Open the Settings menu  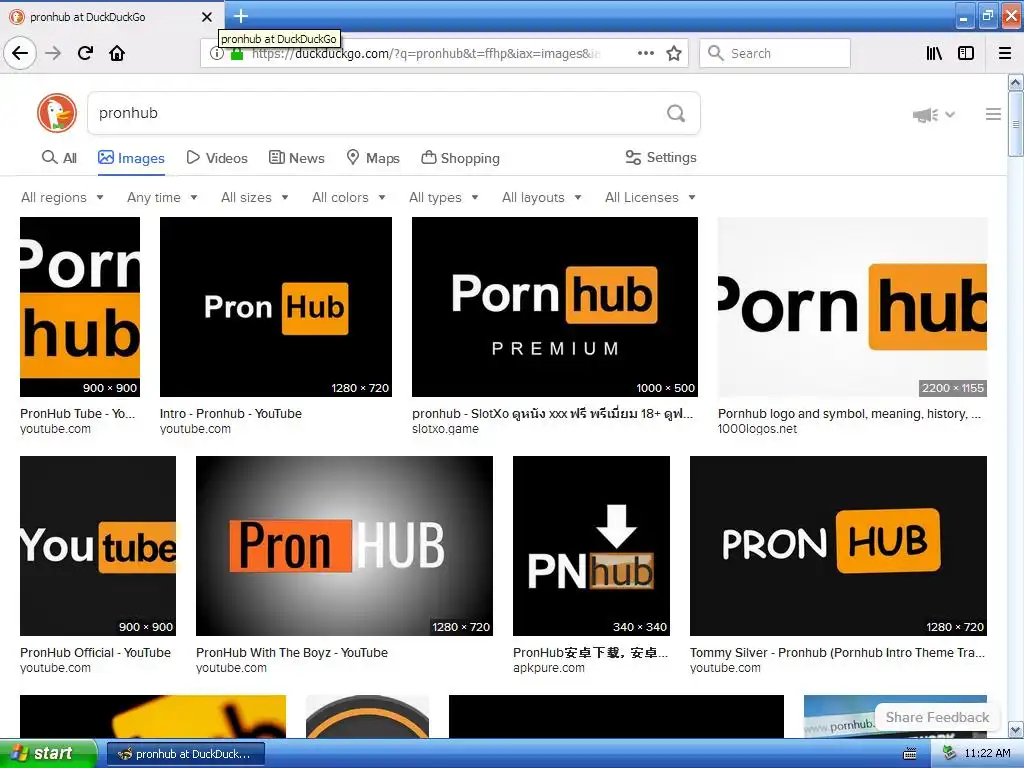click(661, 157)
